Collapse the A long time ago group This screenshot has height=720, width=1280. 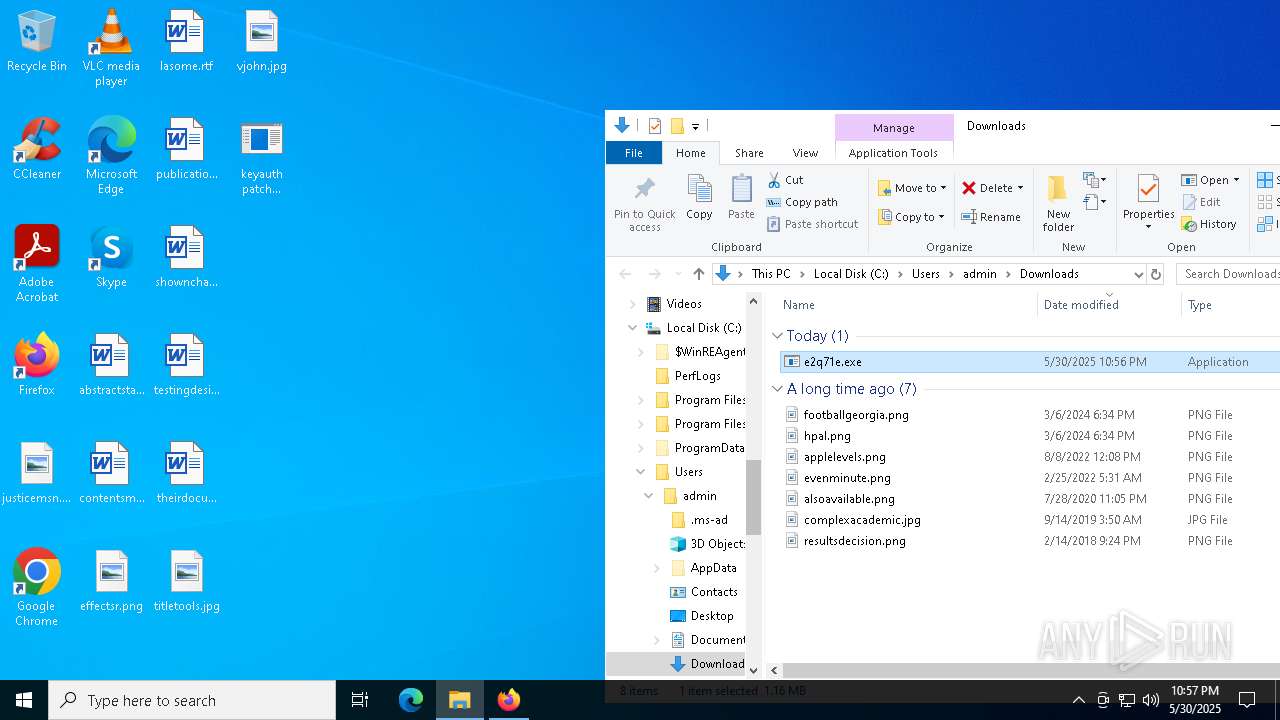point(777,389)
